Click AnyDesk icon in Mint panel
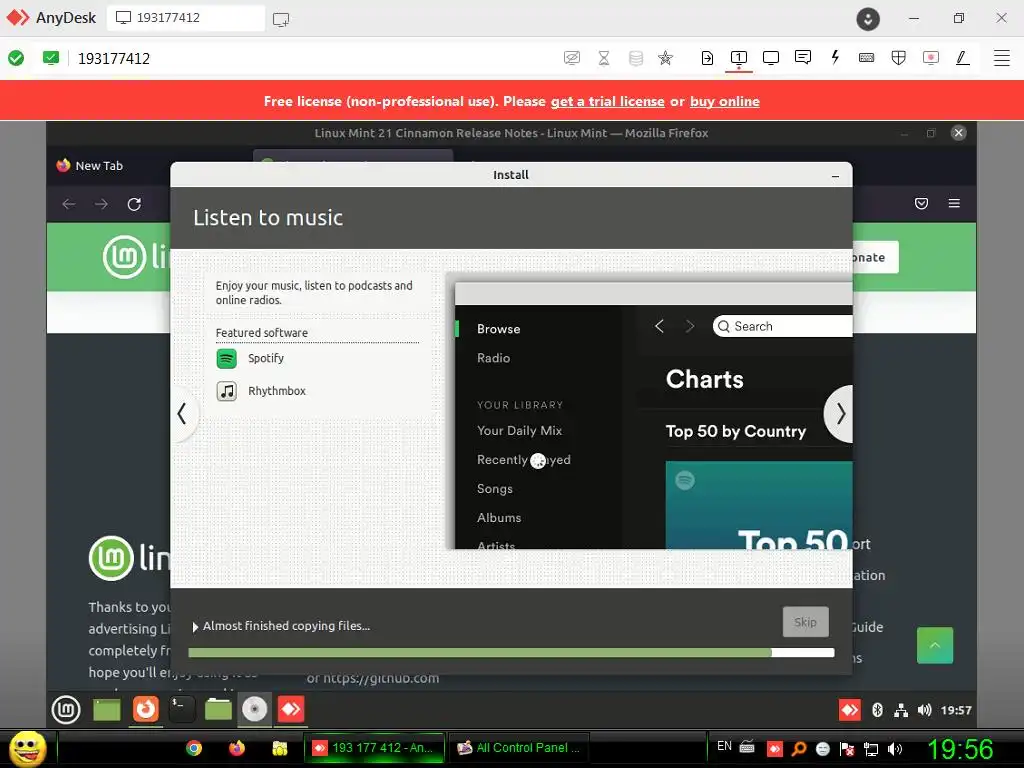This screenshot has width=1024, height=768. tap(291, 709)
